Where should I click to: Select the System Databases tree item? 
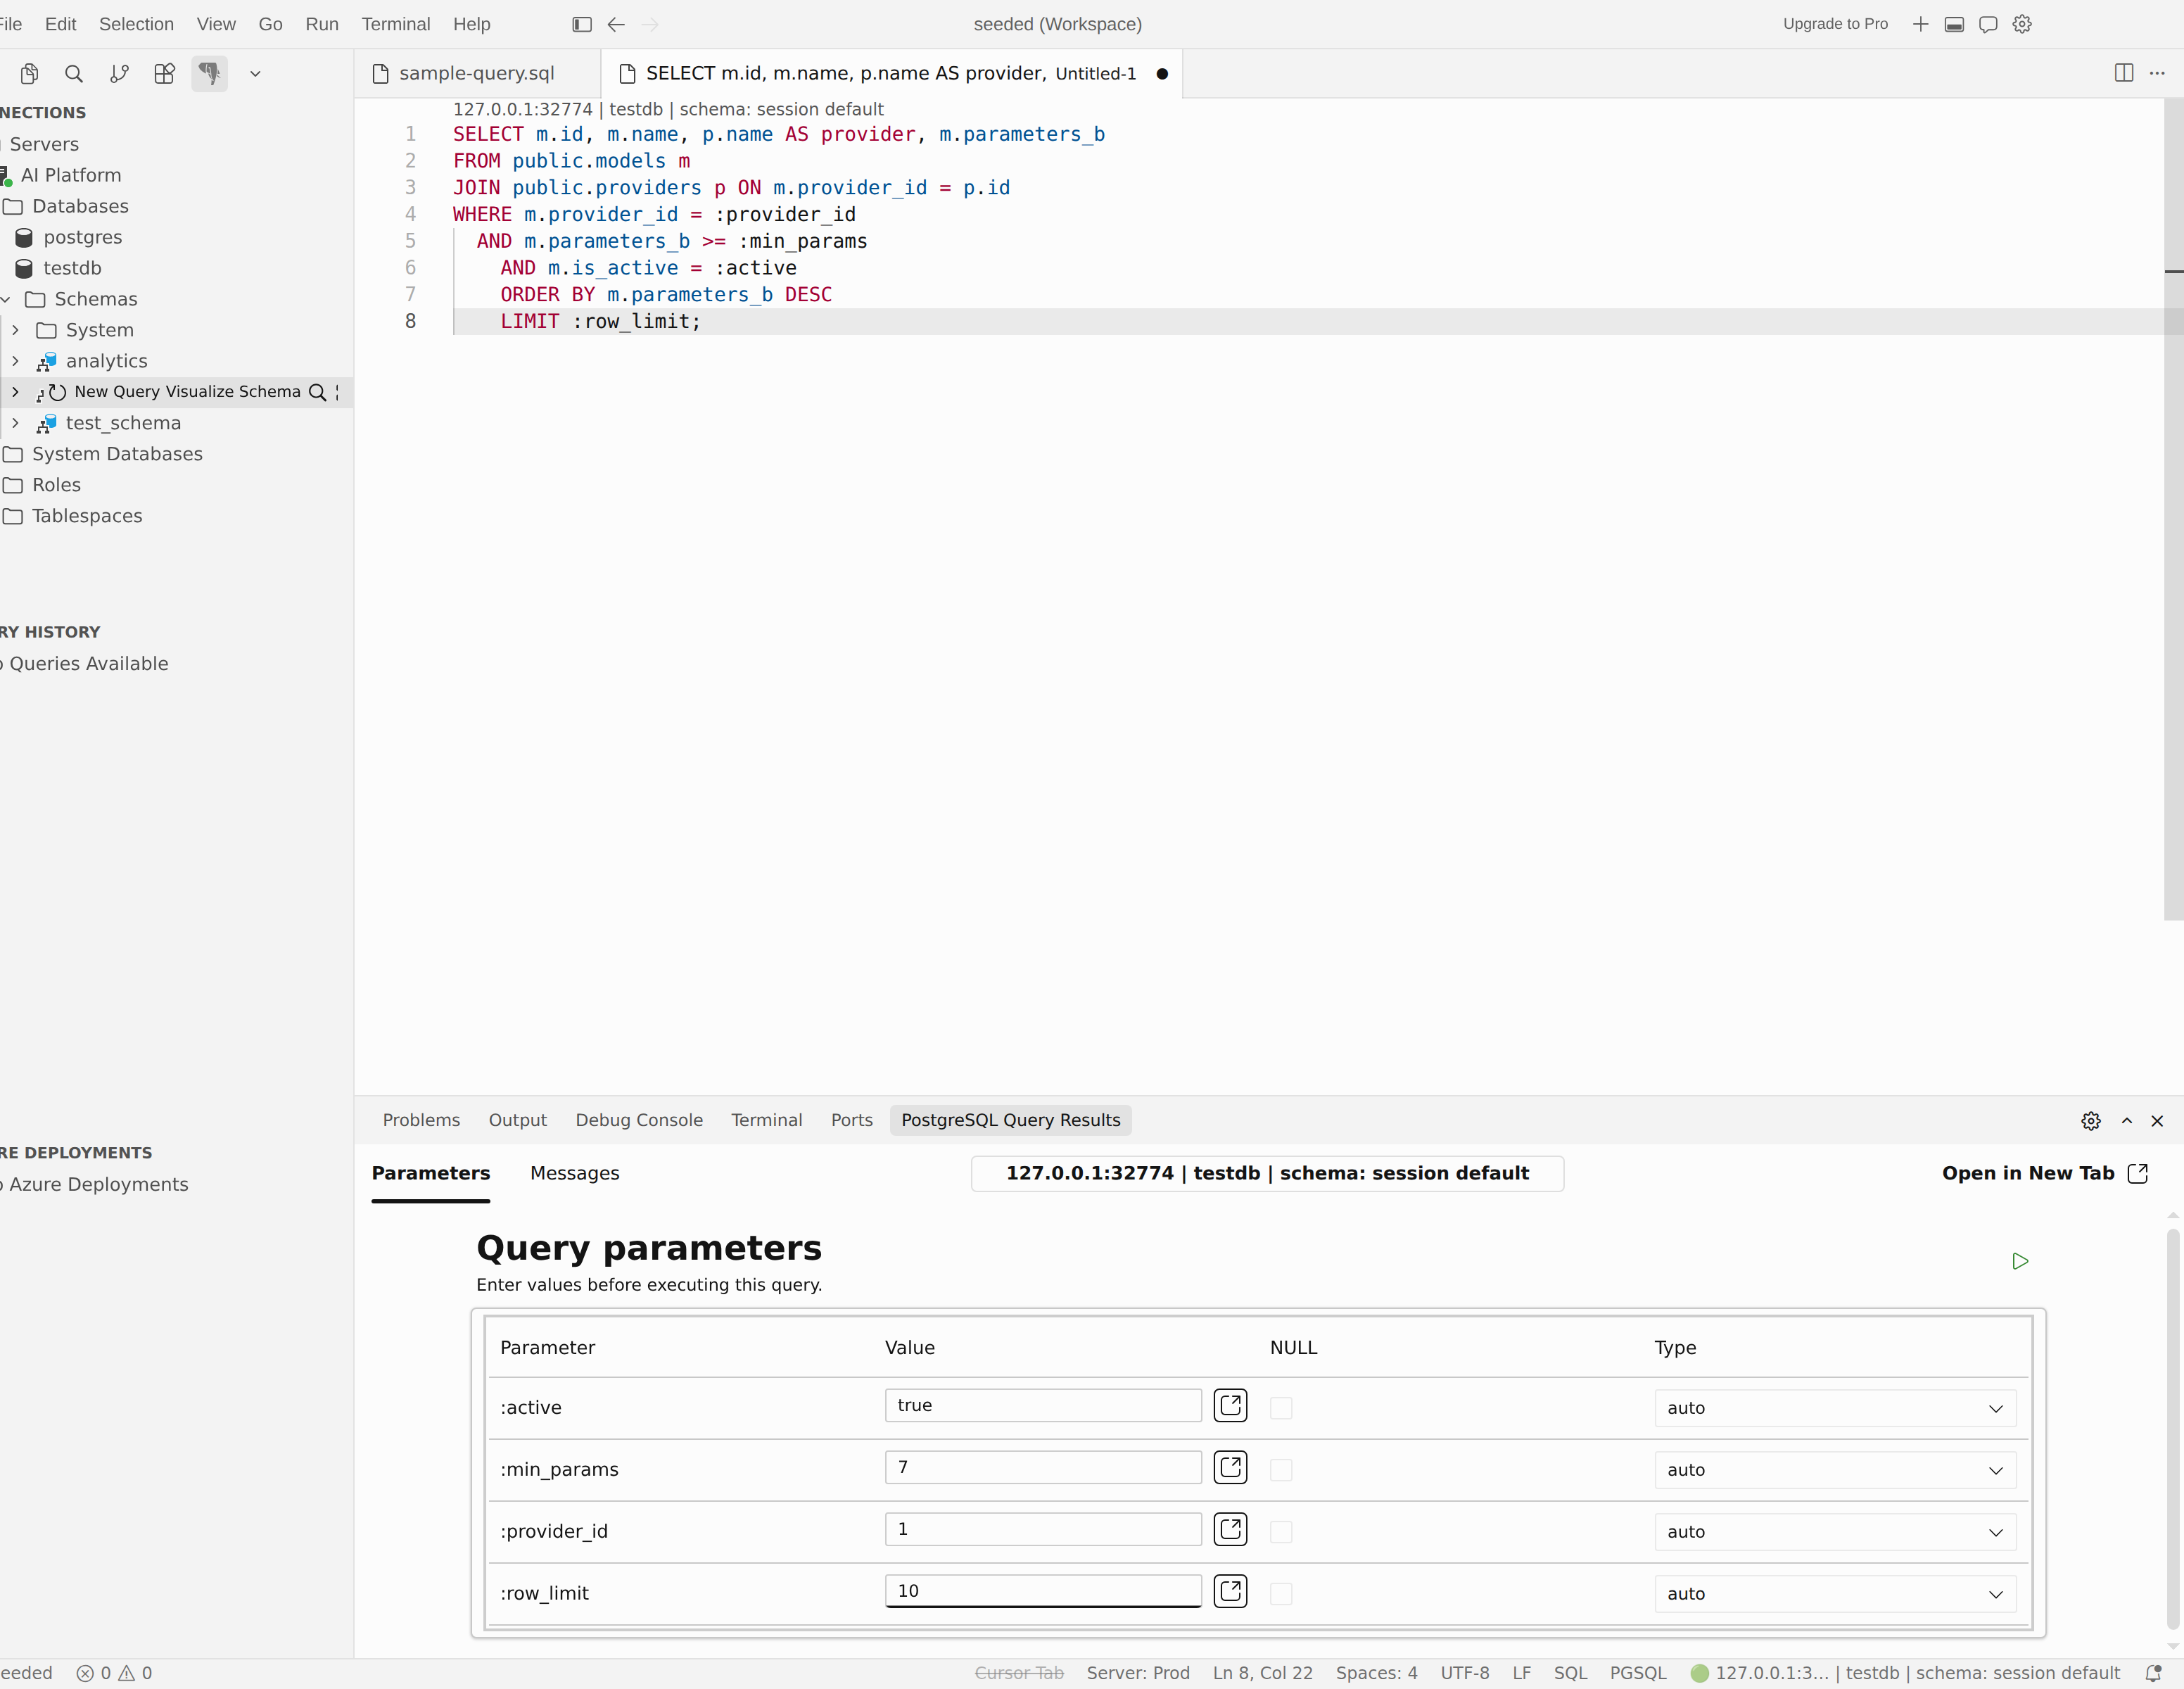point(117,454)
